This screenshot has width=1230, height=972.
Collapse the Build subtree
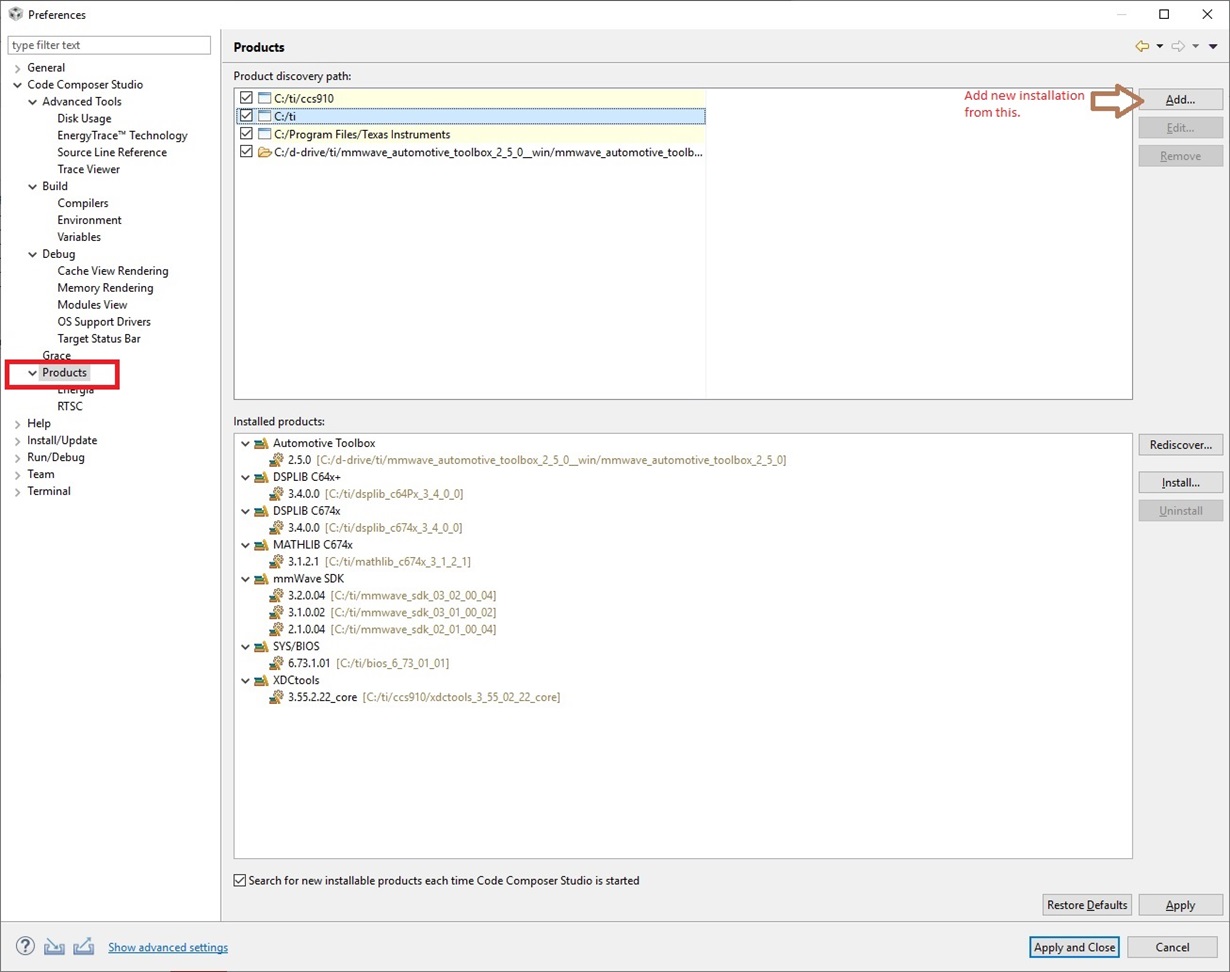pyautogui.click(x=32, y=187)
